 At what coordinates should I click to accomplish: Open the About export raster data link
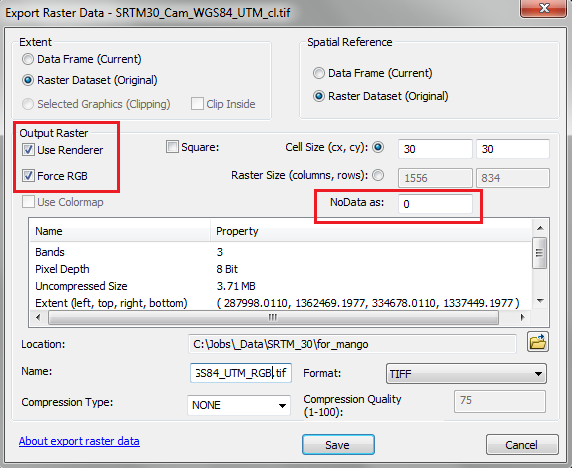pyautogui.click(x=79, y=441)
